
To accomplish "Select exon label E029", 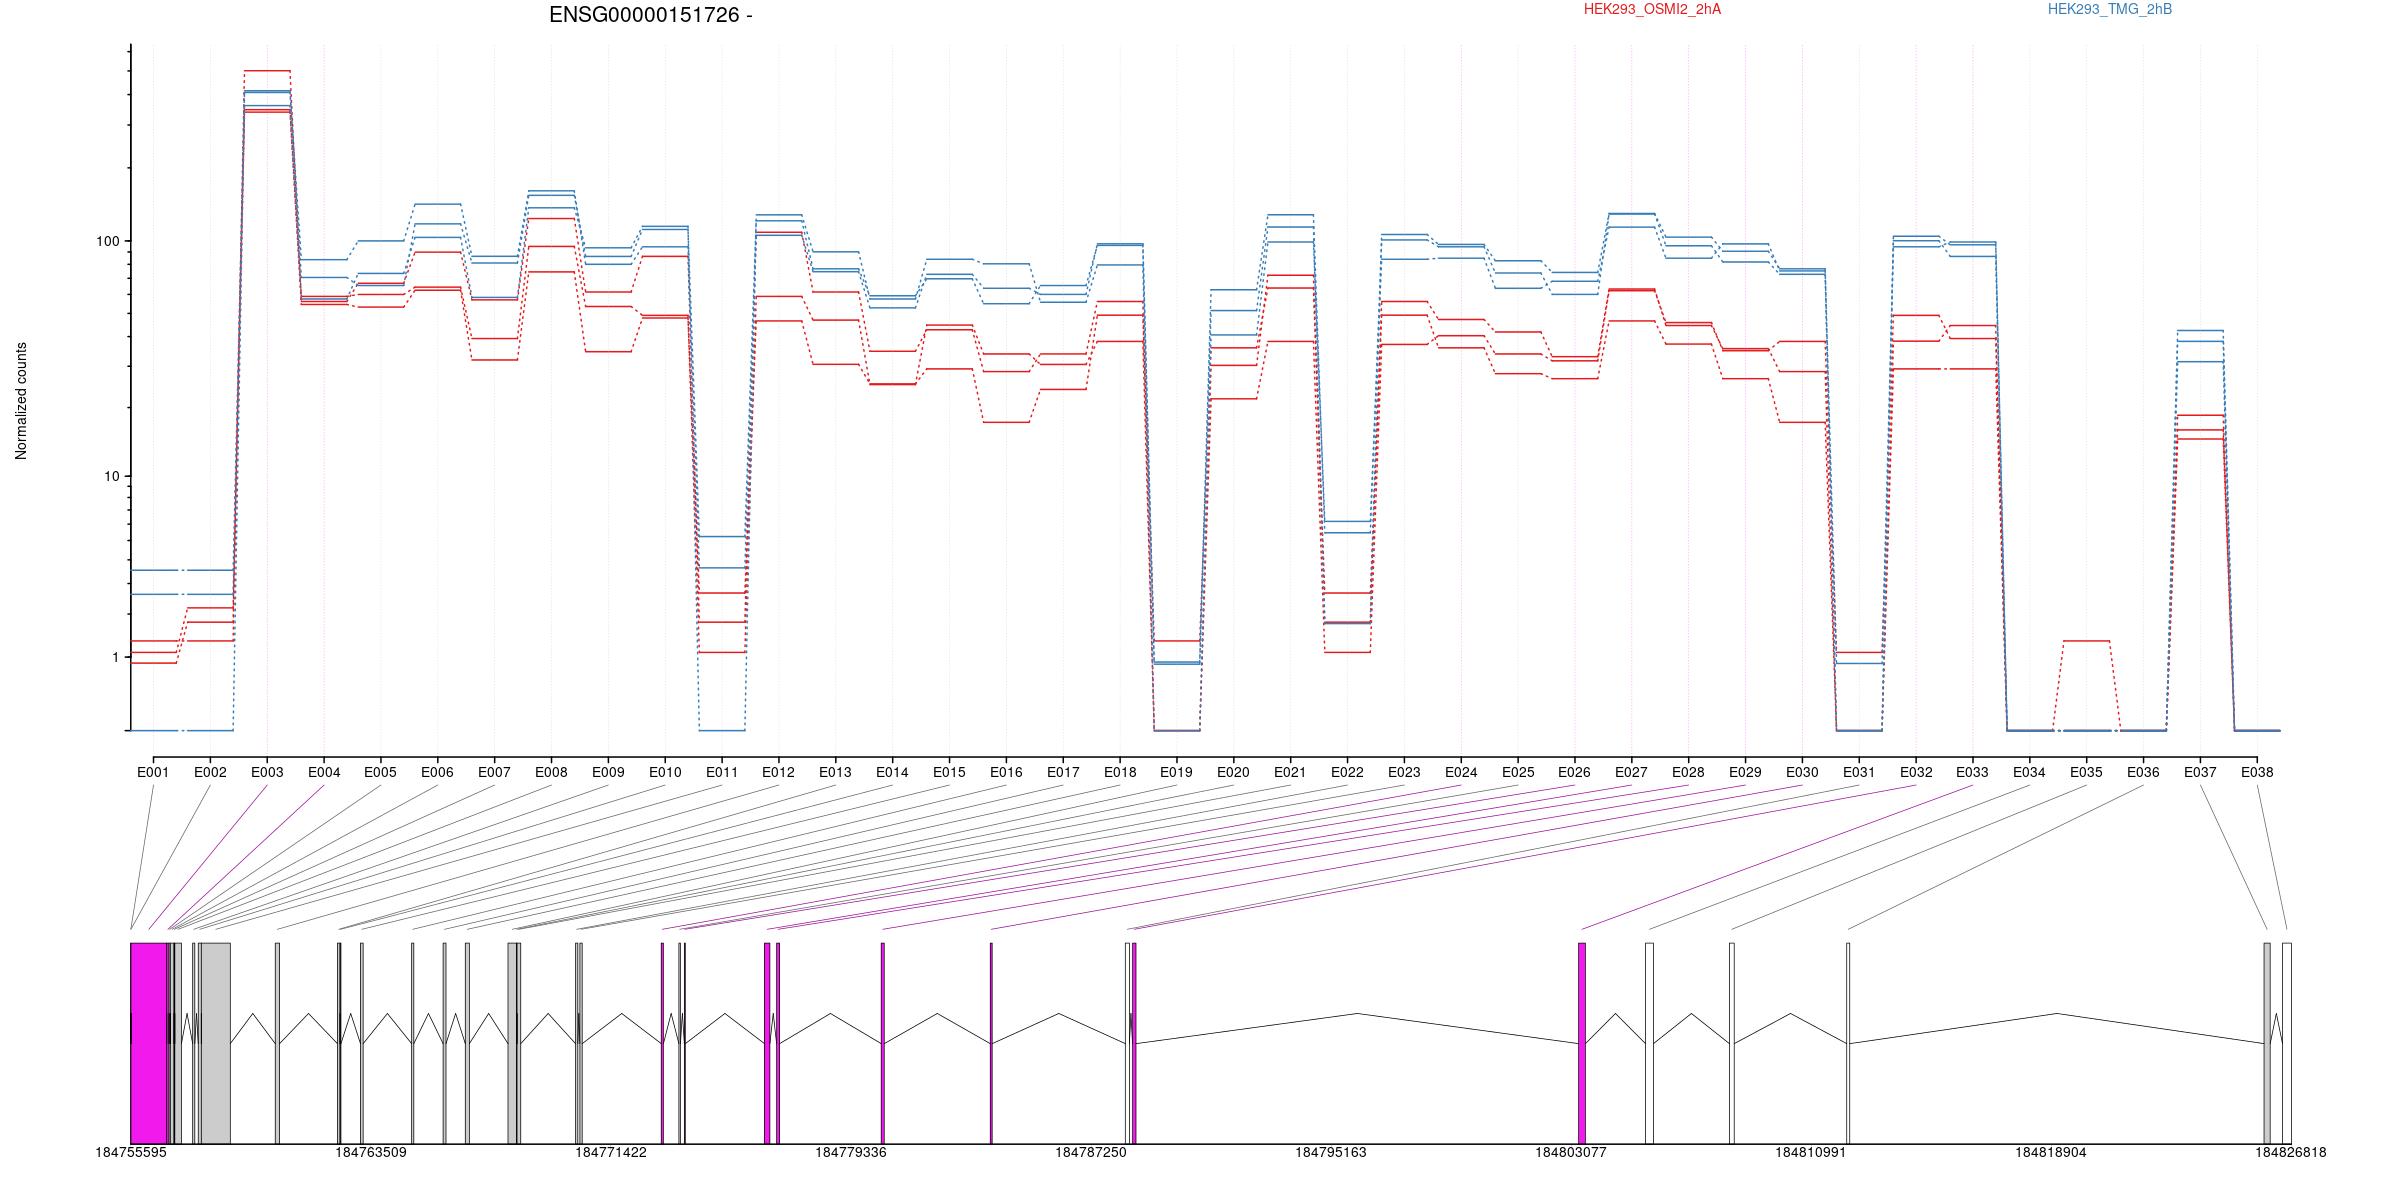I will 1745,772.
